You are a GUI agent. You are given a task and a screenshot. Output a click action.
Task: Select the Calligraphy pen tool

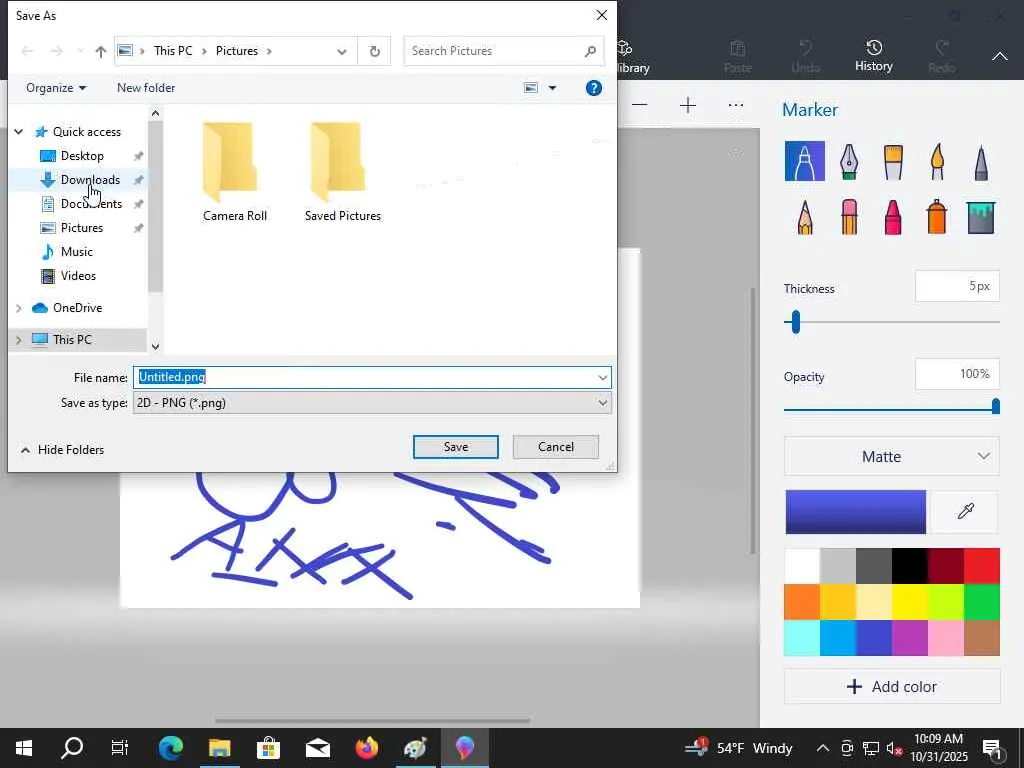(x=848, y=161)
